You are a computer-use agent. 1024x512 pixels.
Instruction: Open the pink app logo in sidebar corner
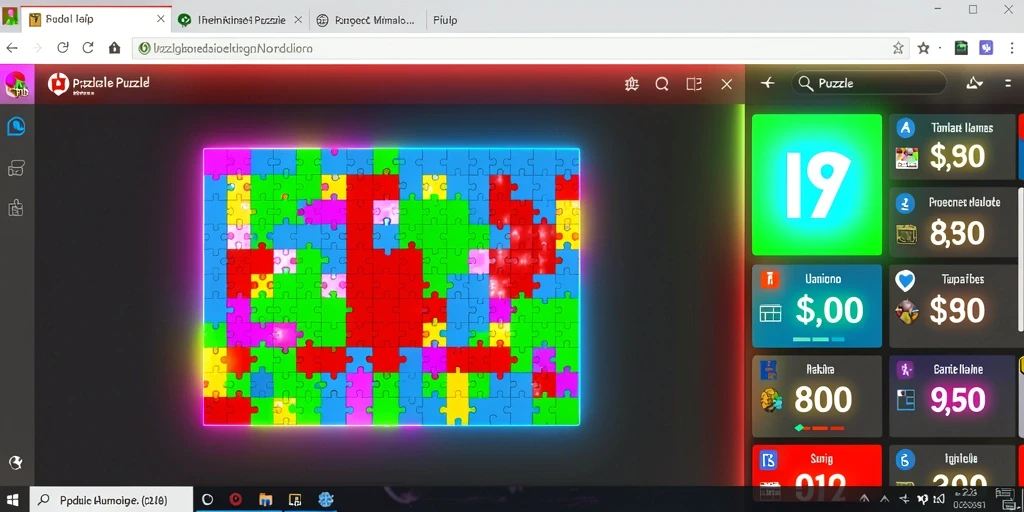16,85
